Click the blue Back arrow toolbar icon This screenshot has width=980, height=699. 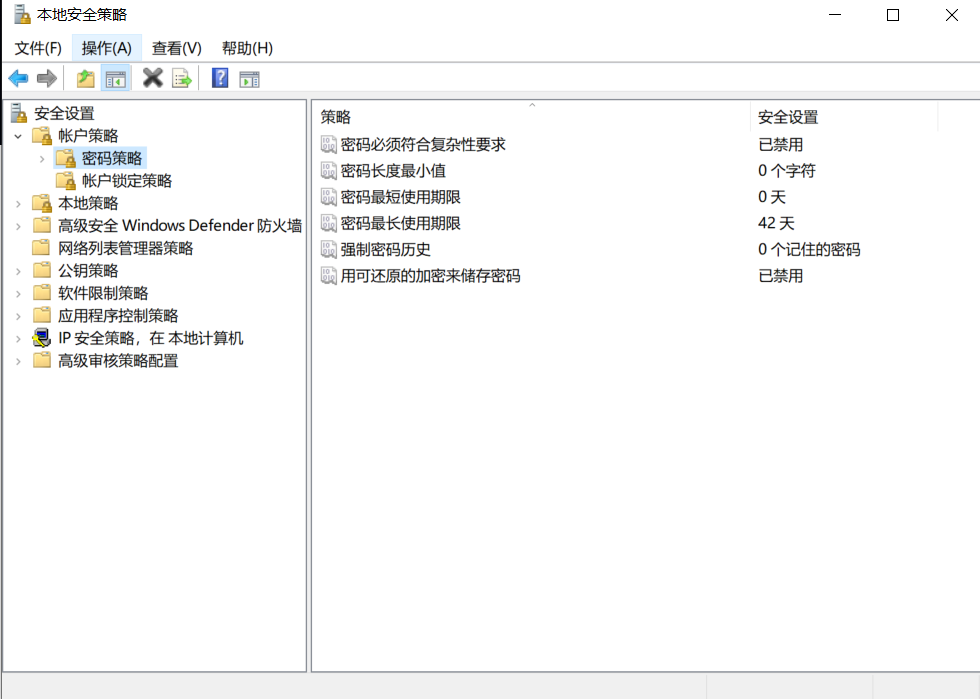(19, 79)
